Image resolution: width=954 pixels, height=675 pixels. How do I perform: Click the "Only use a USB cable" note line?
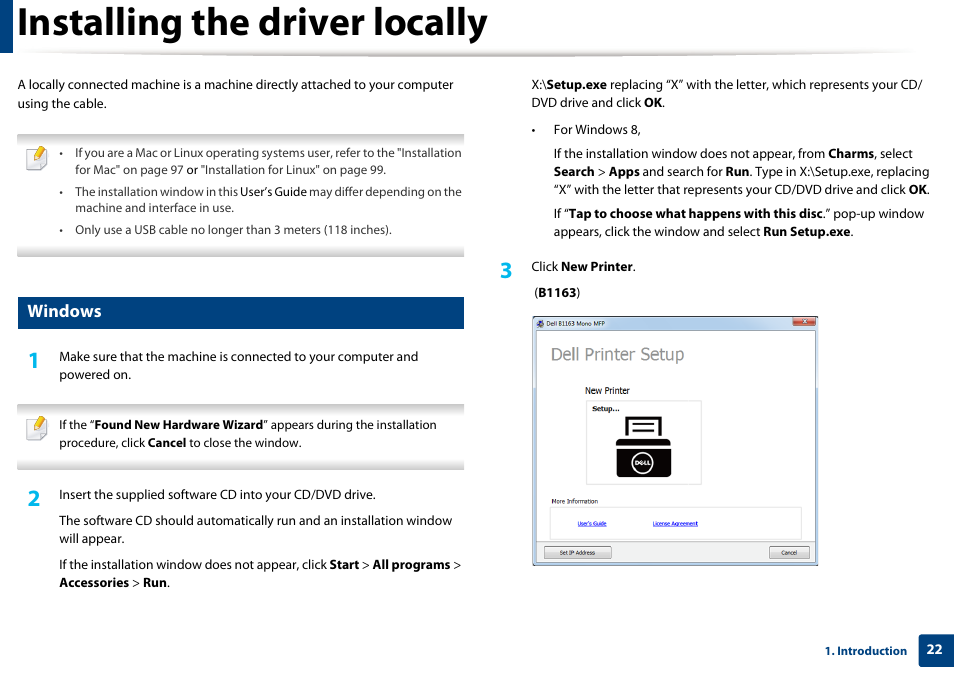click(233, 230)
